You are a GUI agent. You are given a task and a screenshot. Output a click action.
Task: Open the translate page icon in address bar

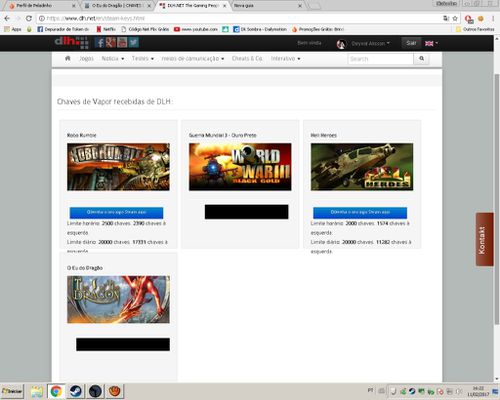click(x=446, y=19)
